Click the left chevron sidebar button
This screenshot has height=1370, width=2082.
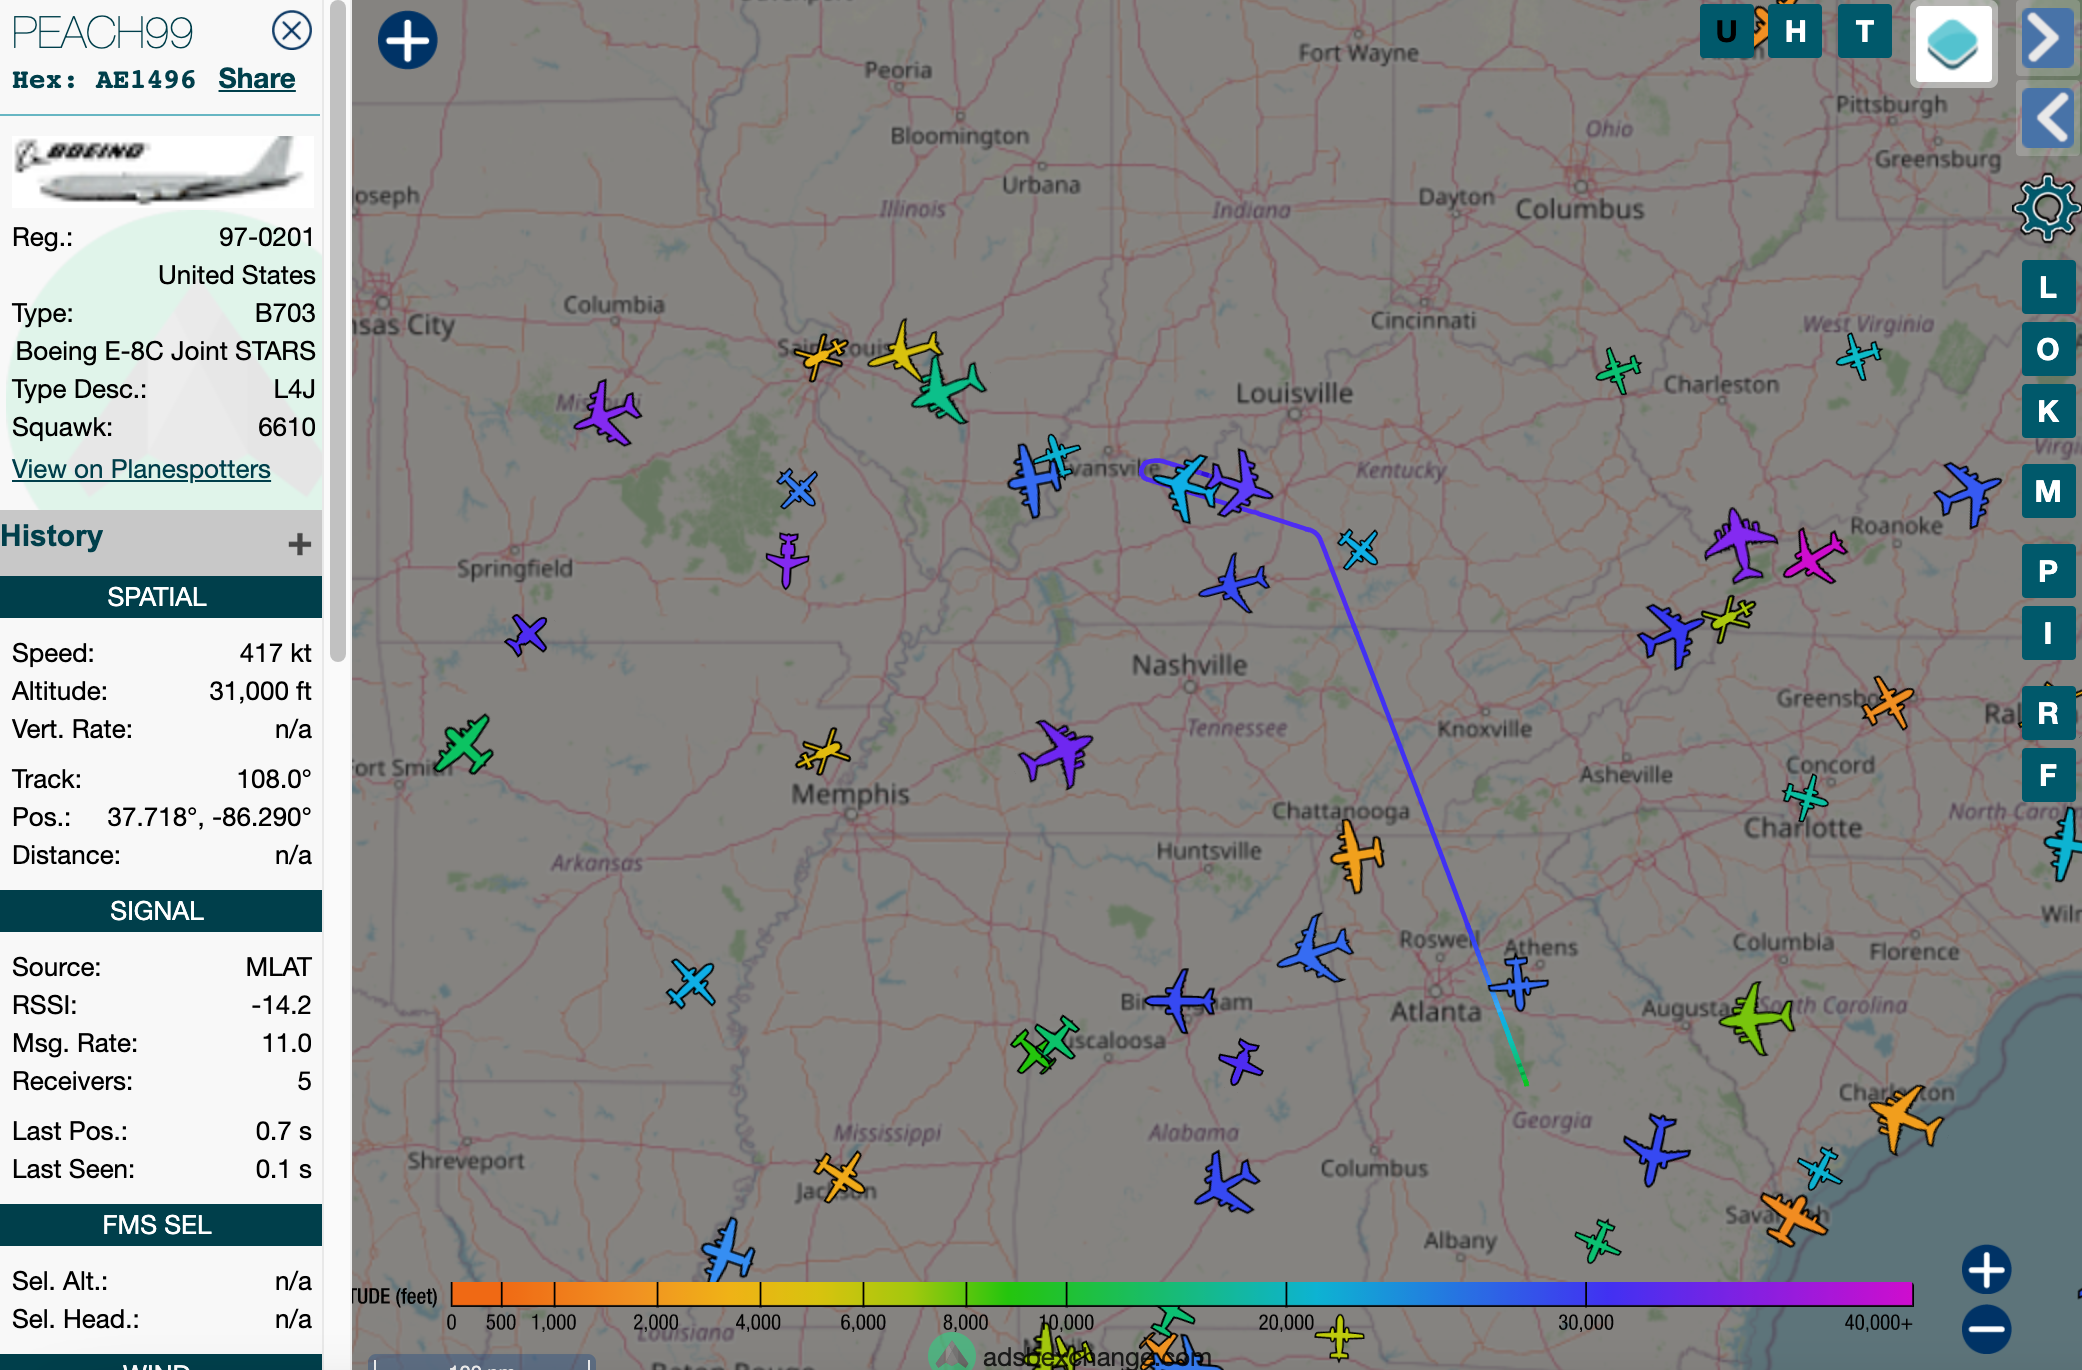[2046, 118]
